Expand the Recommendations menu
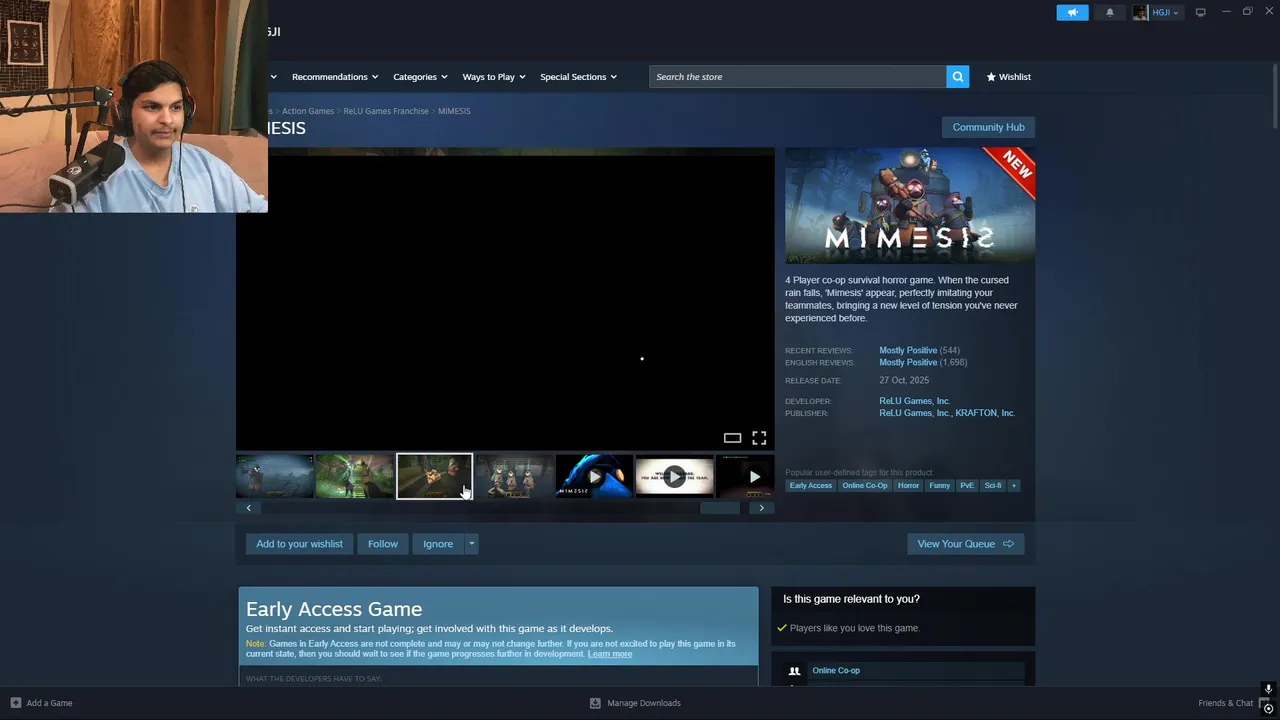The height and width of the screenshot is (720, 1280). (x=335, y=76)
